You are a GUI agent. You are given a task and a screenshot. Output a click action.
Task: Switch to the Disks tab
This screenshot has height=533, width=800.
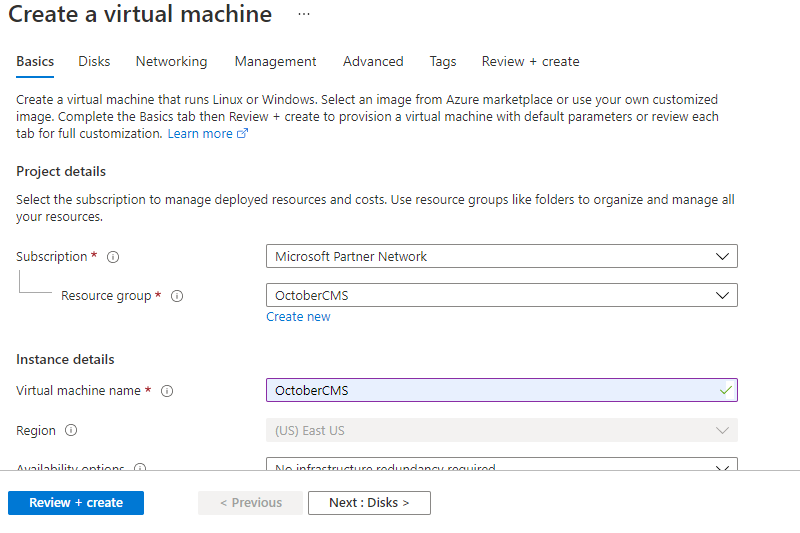(x=94, y=61)
